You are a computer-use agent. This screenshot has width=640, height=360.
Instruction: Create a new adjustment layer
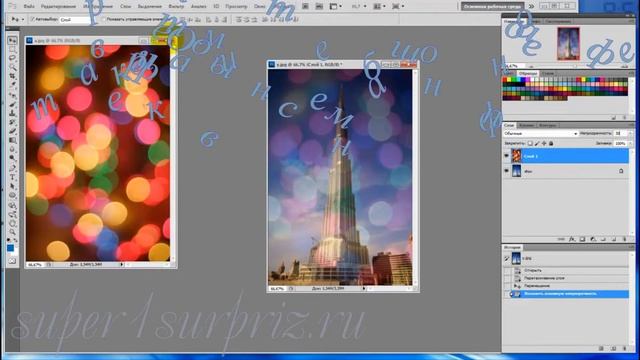pyautogui.click(x=593, y=239)
